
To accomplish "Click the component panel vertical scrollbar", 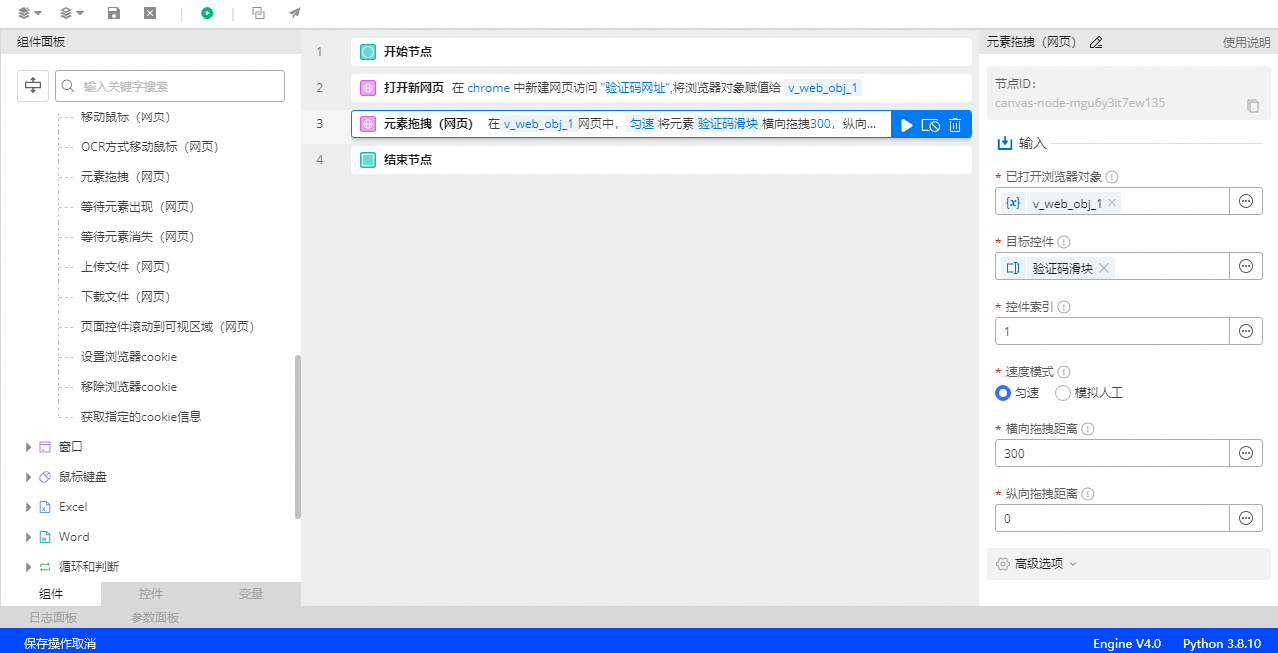I will point(297,437).
